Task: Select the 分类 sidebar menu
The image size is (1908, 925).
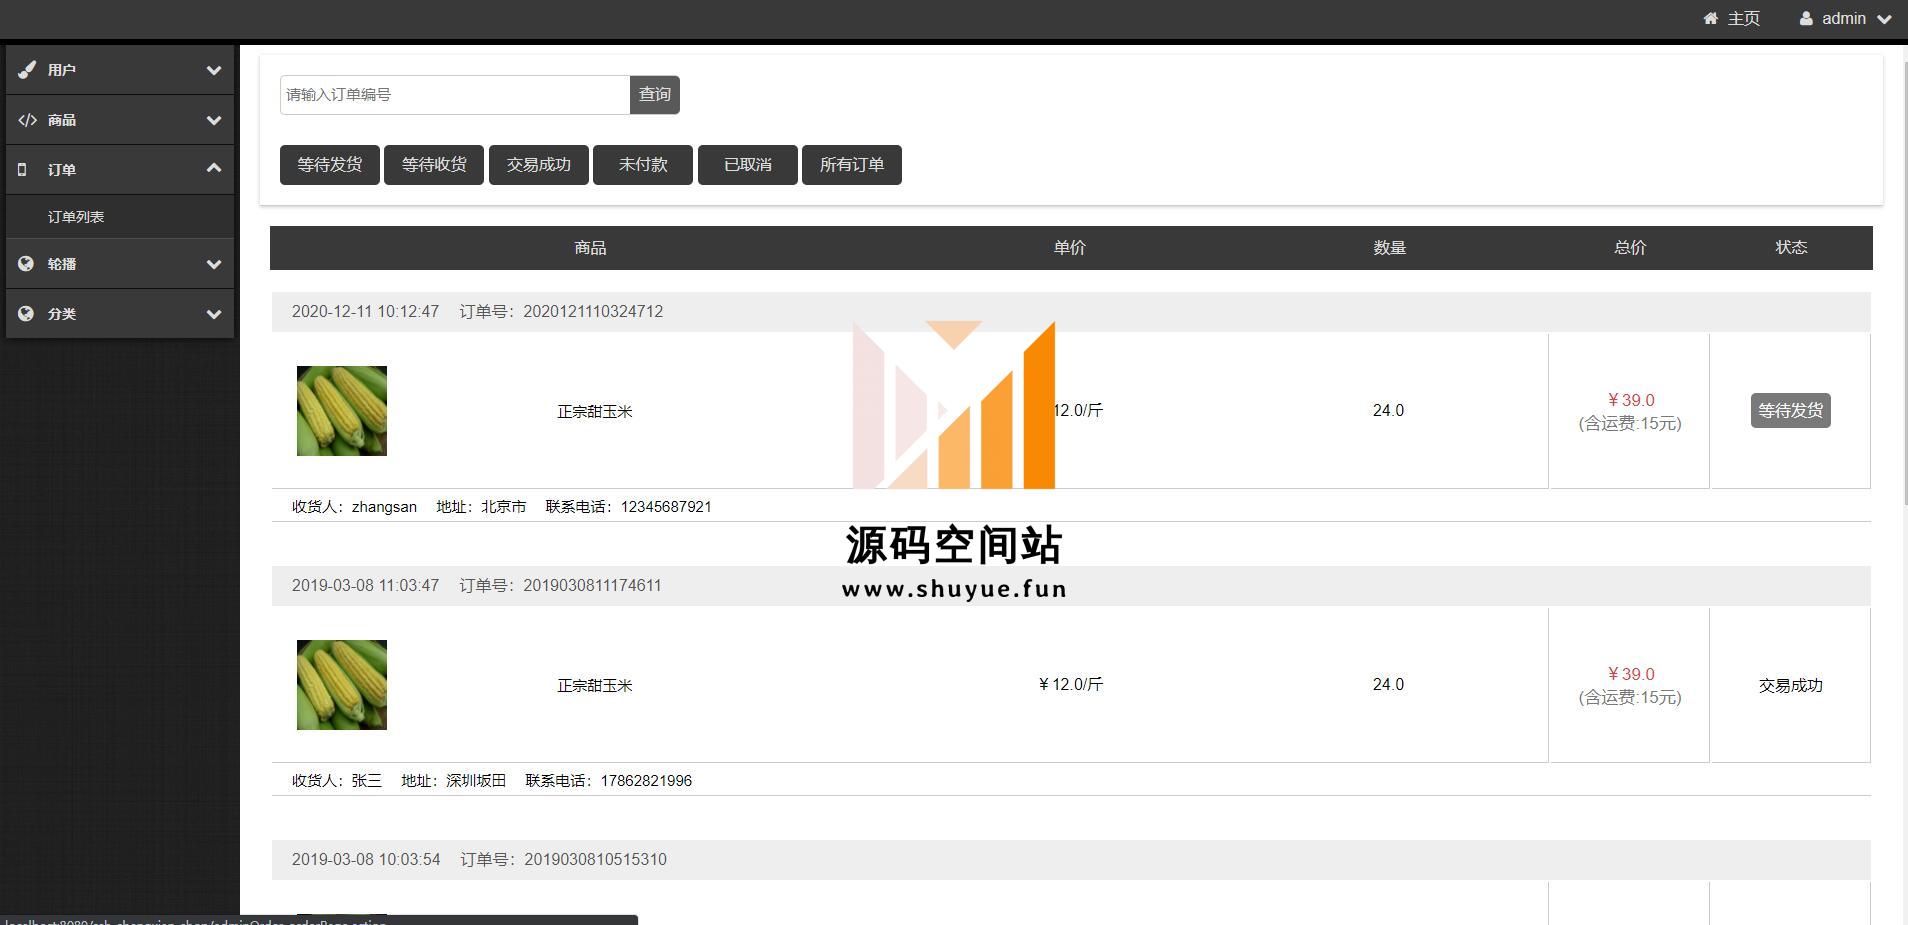Action: [x=120, y=314]
